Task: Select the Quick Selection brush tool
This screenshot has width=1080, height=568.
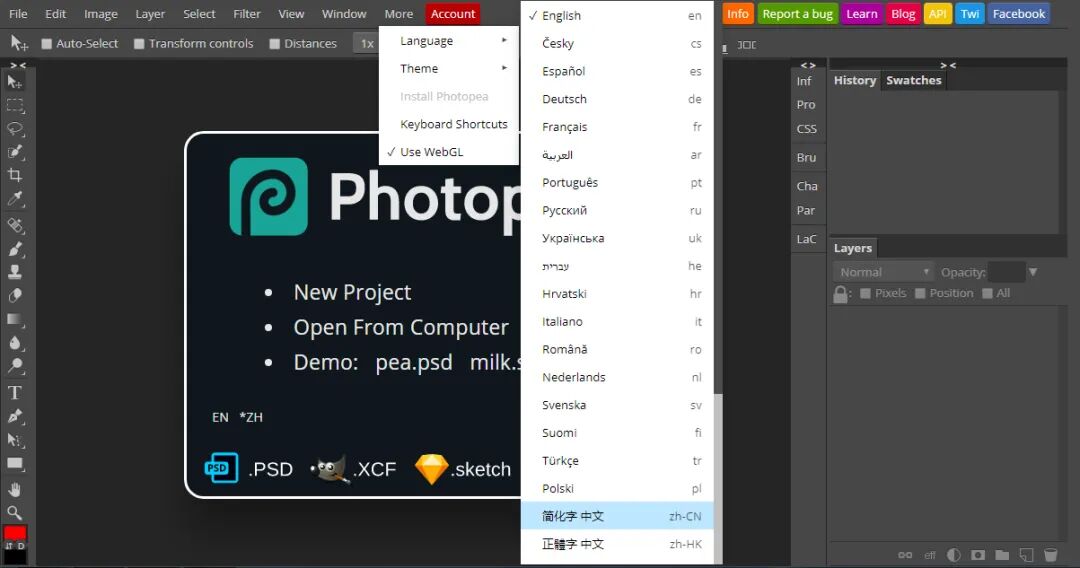Action: pos(14,152)
